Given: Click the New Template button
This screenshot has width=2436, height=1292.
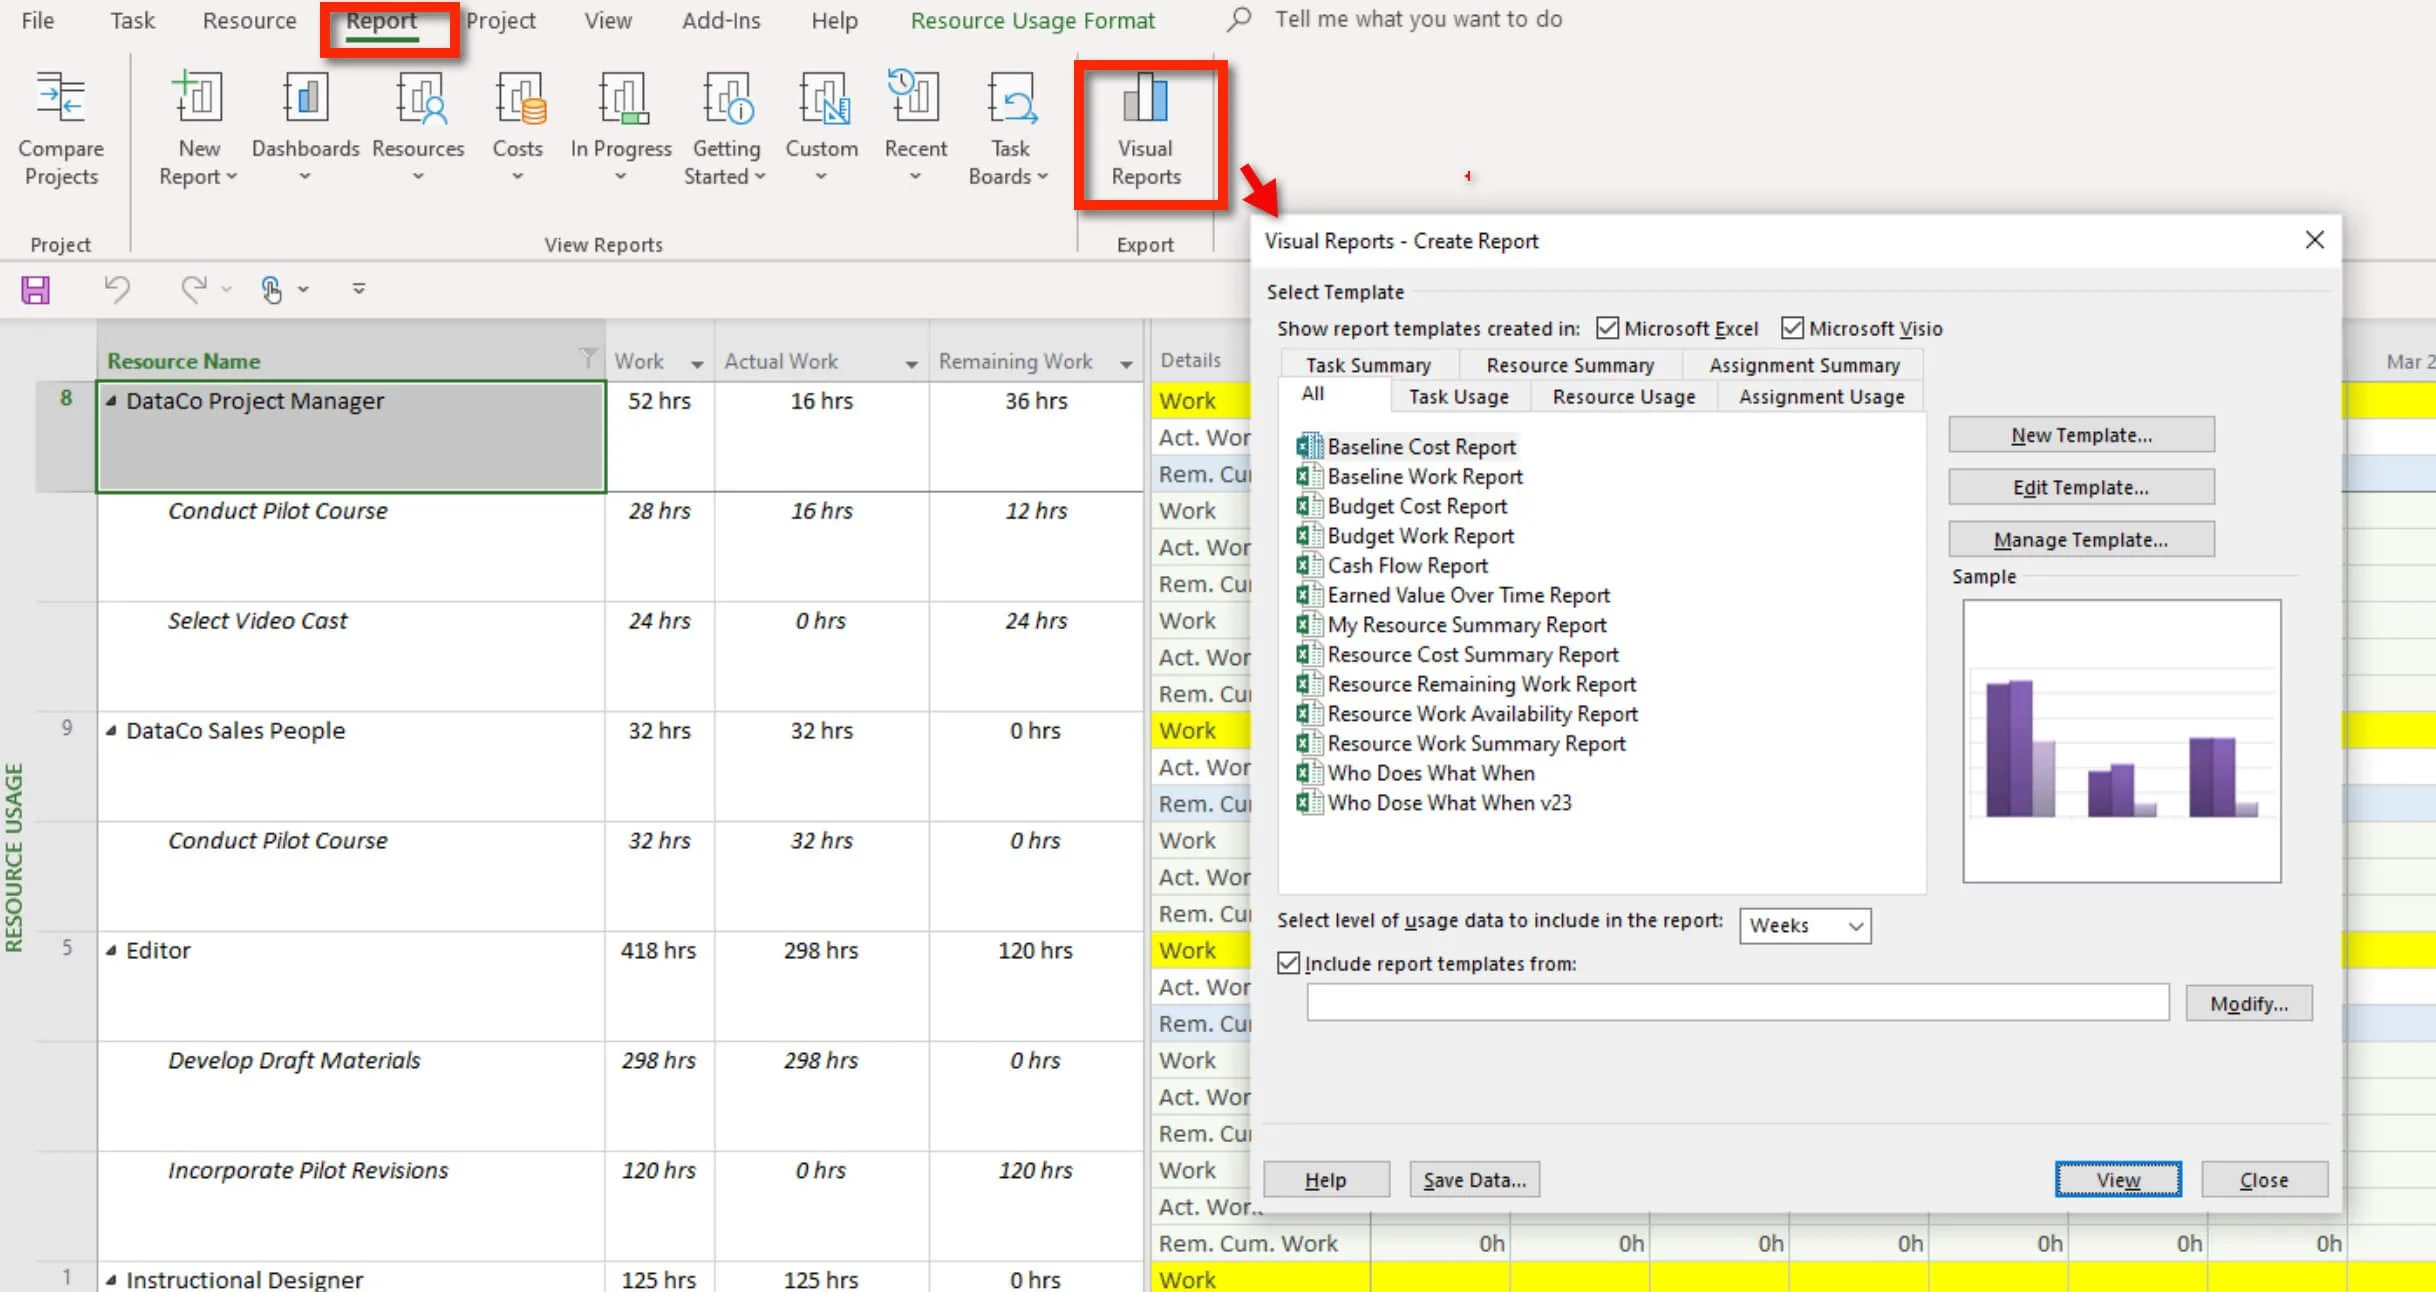Looking at the screenshot, I should [x=2081, y=435].
